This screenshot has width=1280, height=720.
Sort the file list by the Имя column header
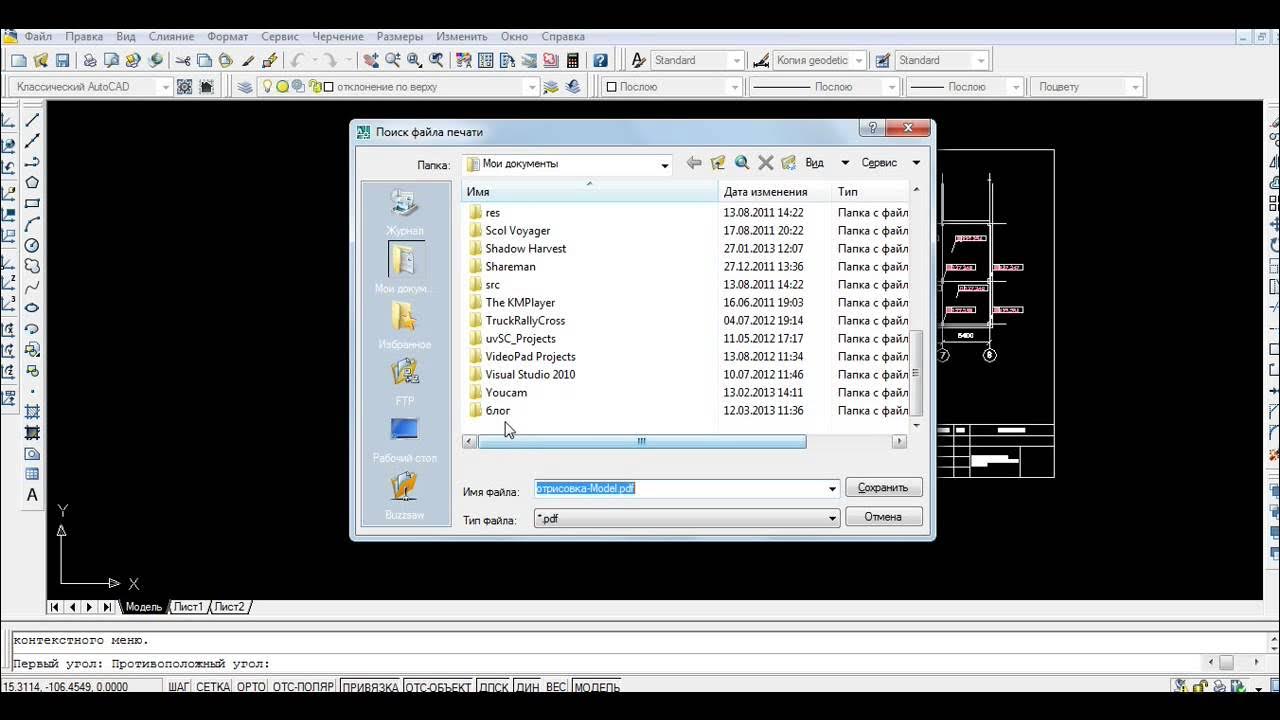tap(590, 191)
